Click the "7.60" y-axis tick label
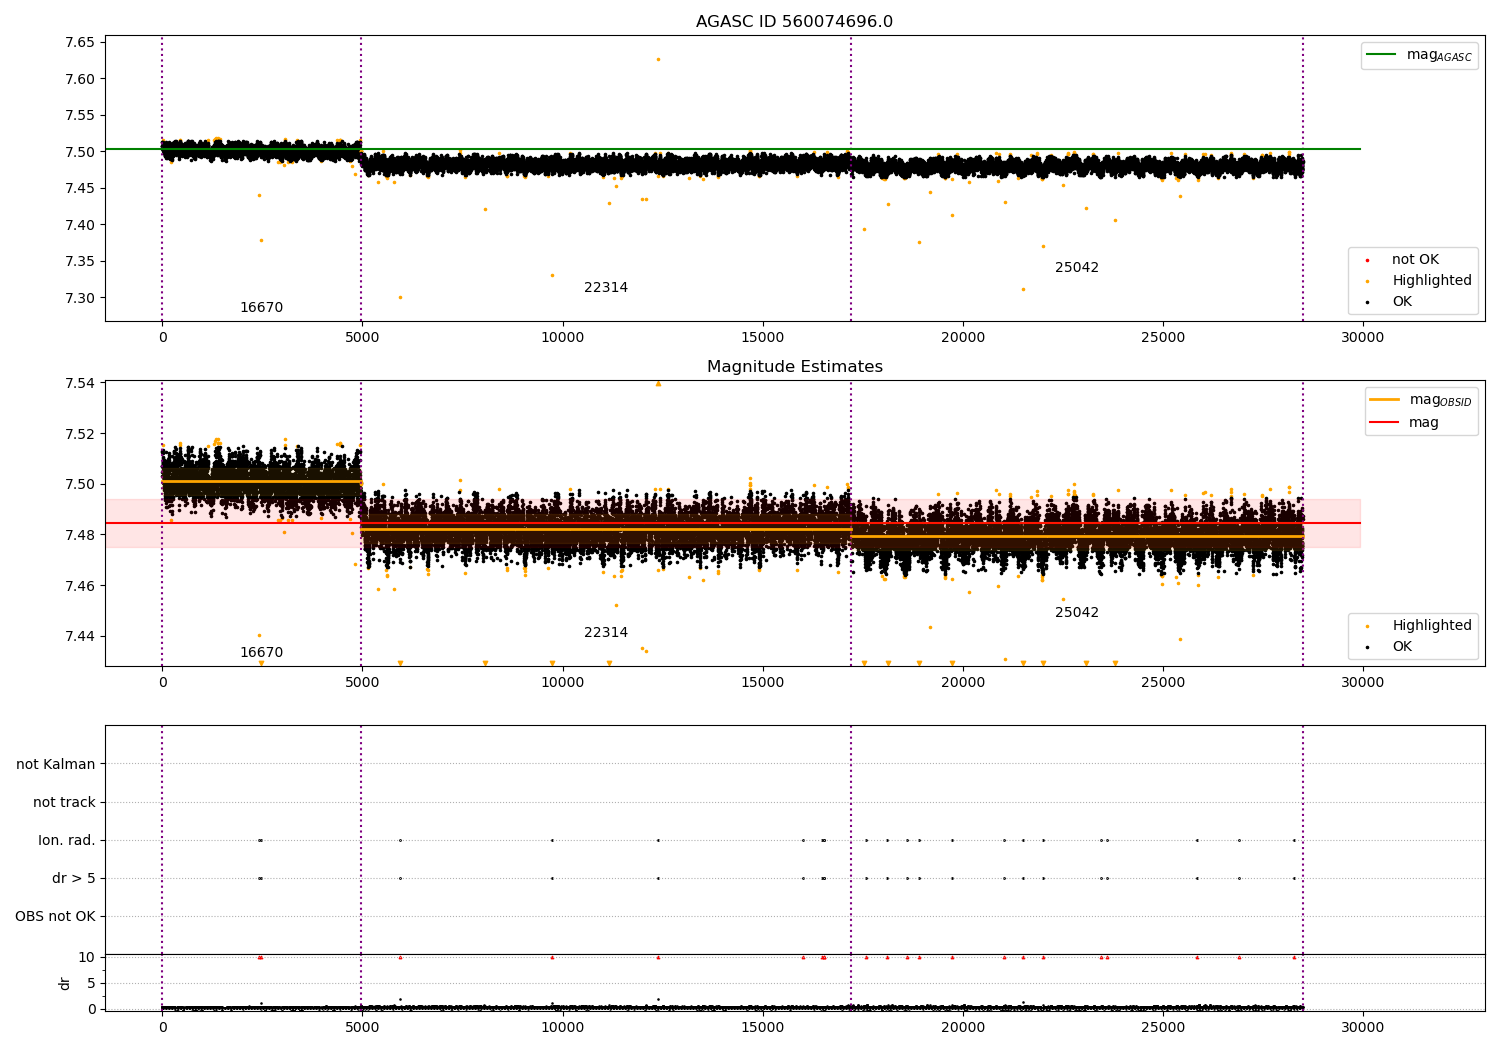The height and width of the screenshot is (1050, 1500). point(81,79)
